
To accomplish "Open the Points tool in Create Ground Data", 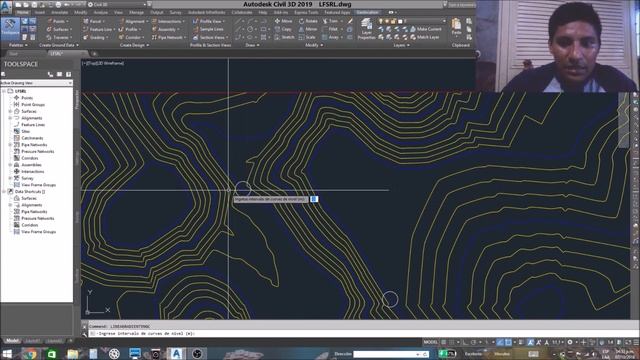I will point(57,21).
